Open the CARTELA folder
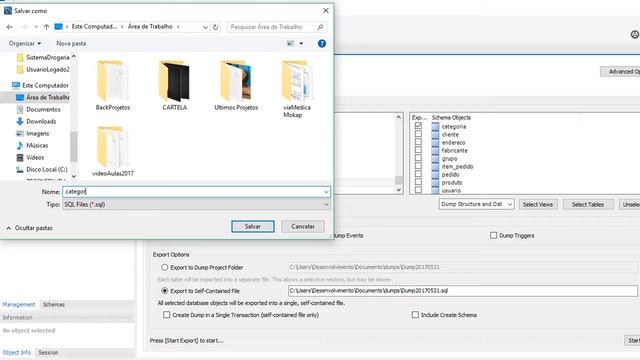 coord(175,85)
